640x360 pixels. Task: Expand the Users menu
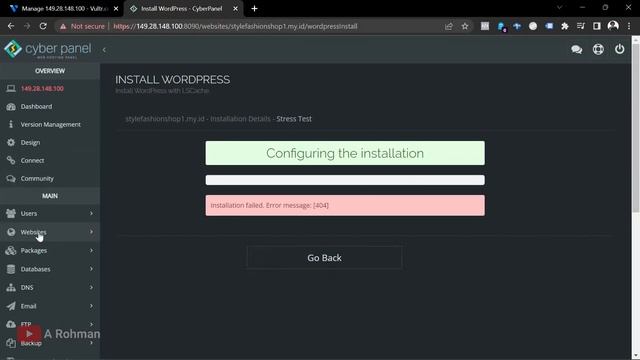[x=50, y=213]
